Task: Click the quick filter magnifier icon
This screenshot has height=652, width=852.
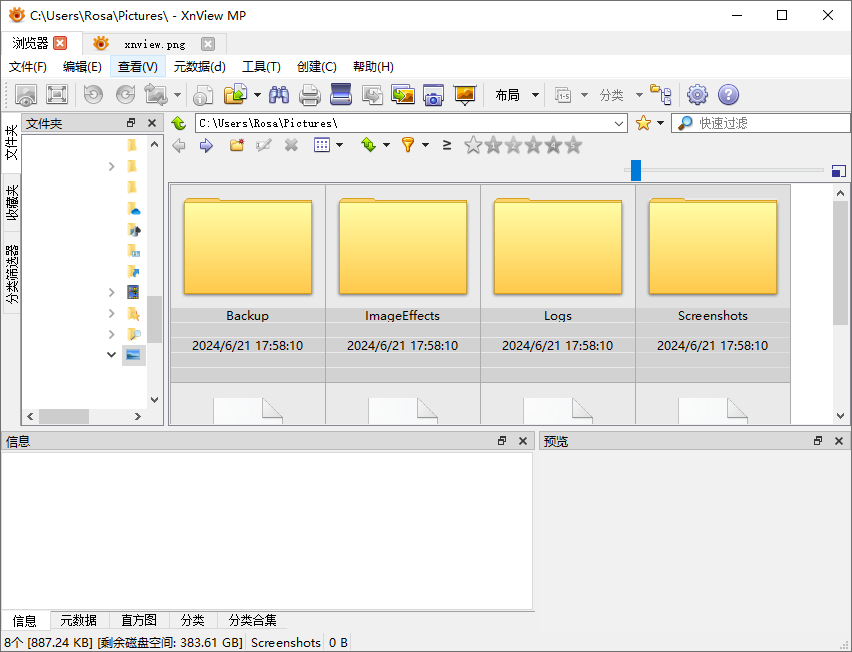Action: (684, 123)
